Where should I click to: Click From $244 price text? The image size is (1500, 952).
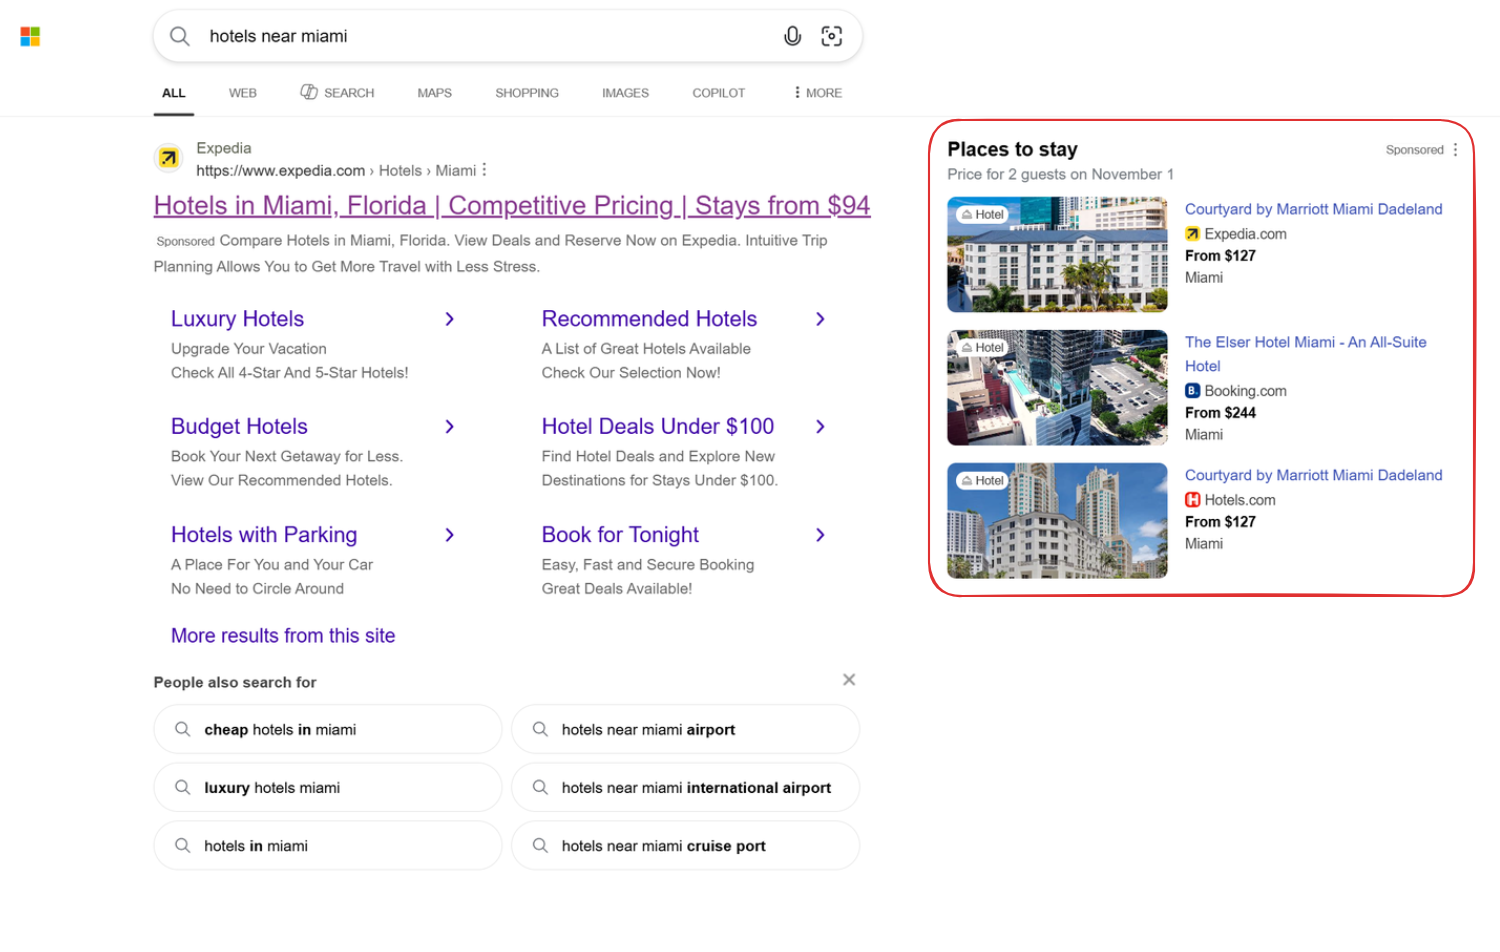coord(1220,412)
